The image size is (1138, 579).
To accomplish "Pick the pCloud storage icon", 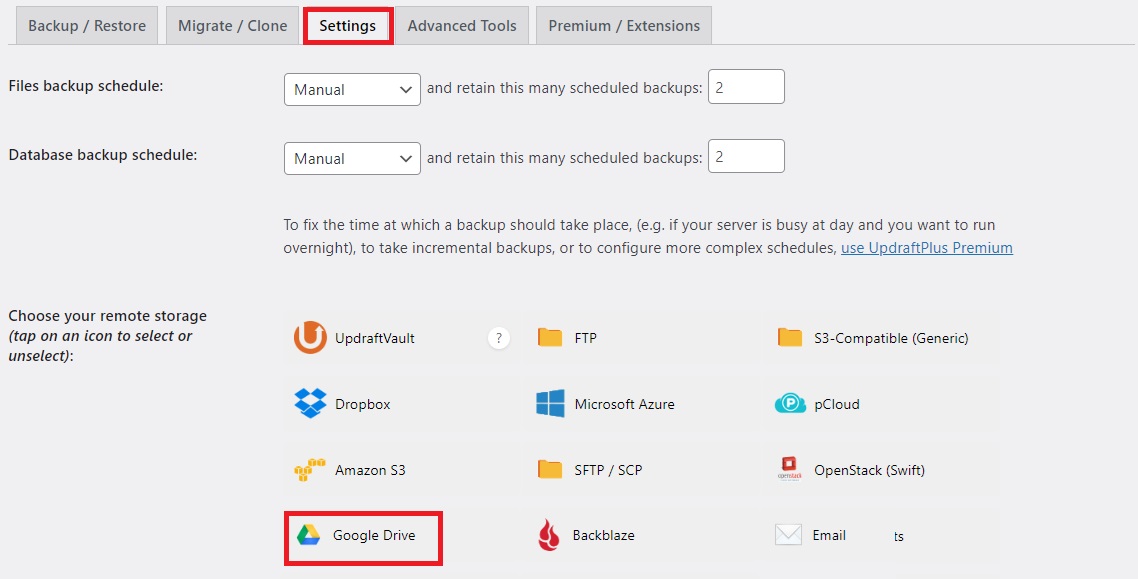I will click(790, 404).
